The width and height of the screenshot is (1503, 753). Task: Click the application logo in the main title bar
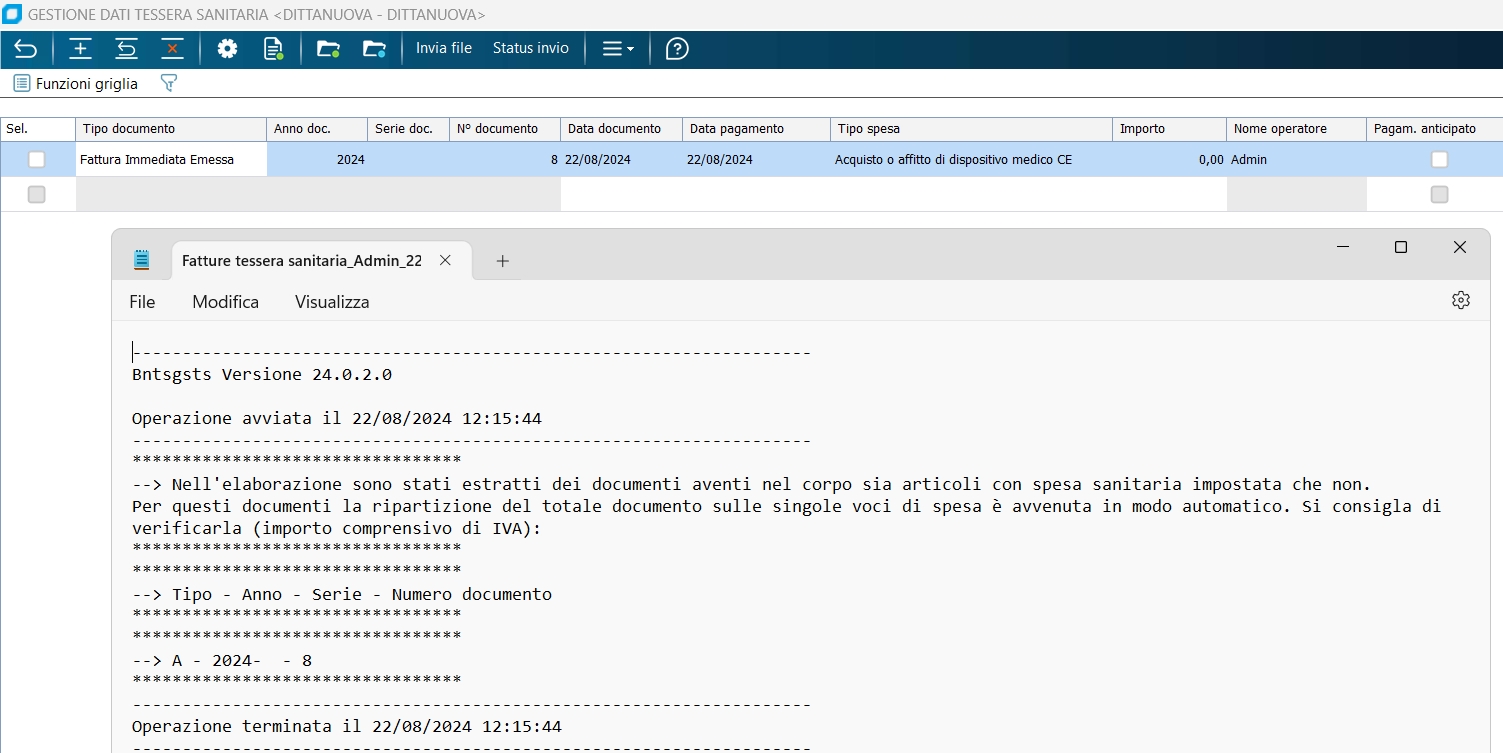pyautogui.click(x=13, y=15)
